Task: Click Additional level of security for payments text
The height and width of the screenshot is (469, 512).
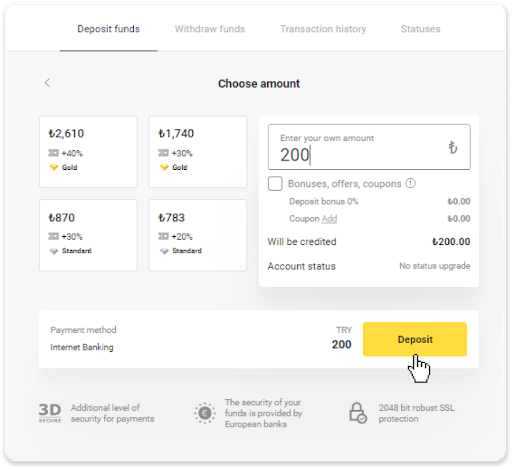Action: coord(112,413)
